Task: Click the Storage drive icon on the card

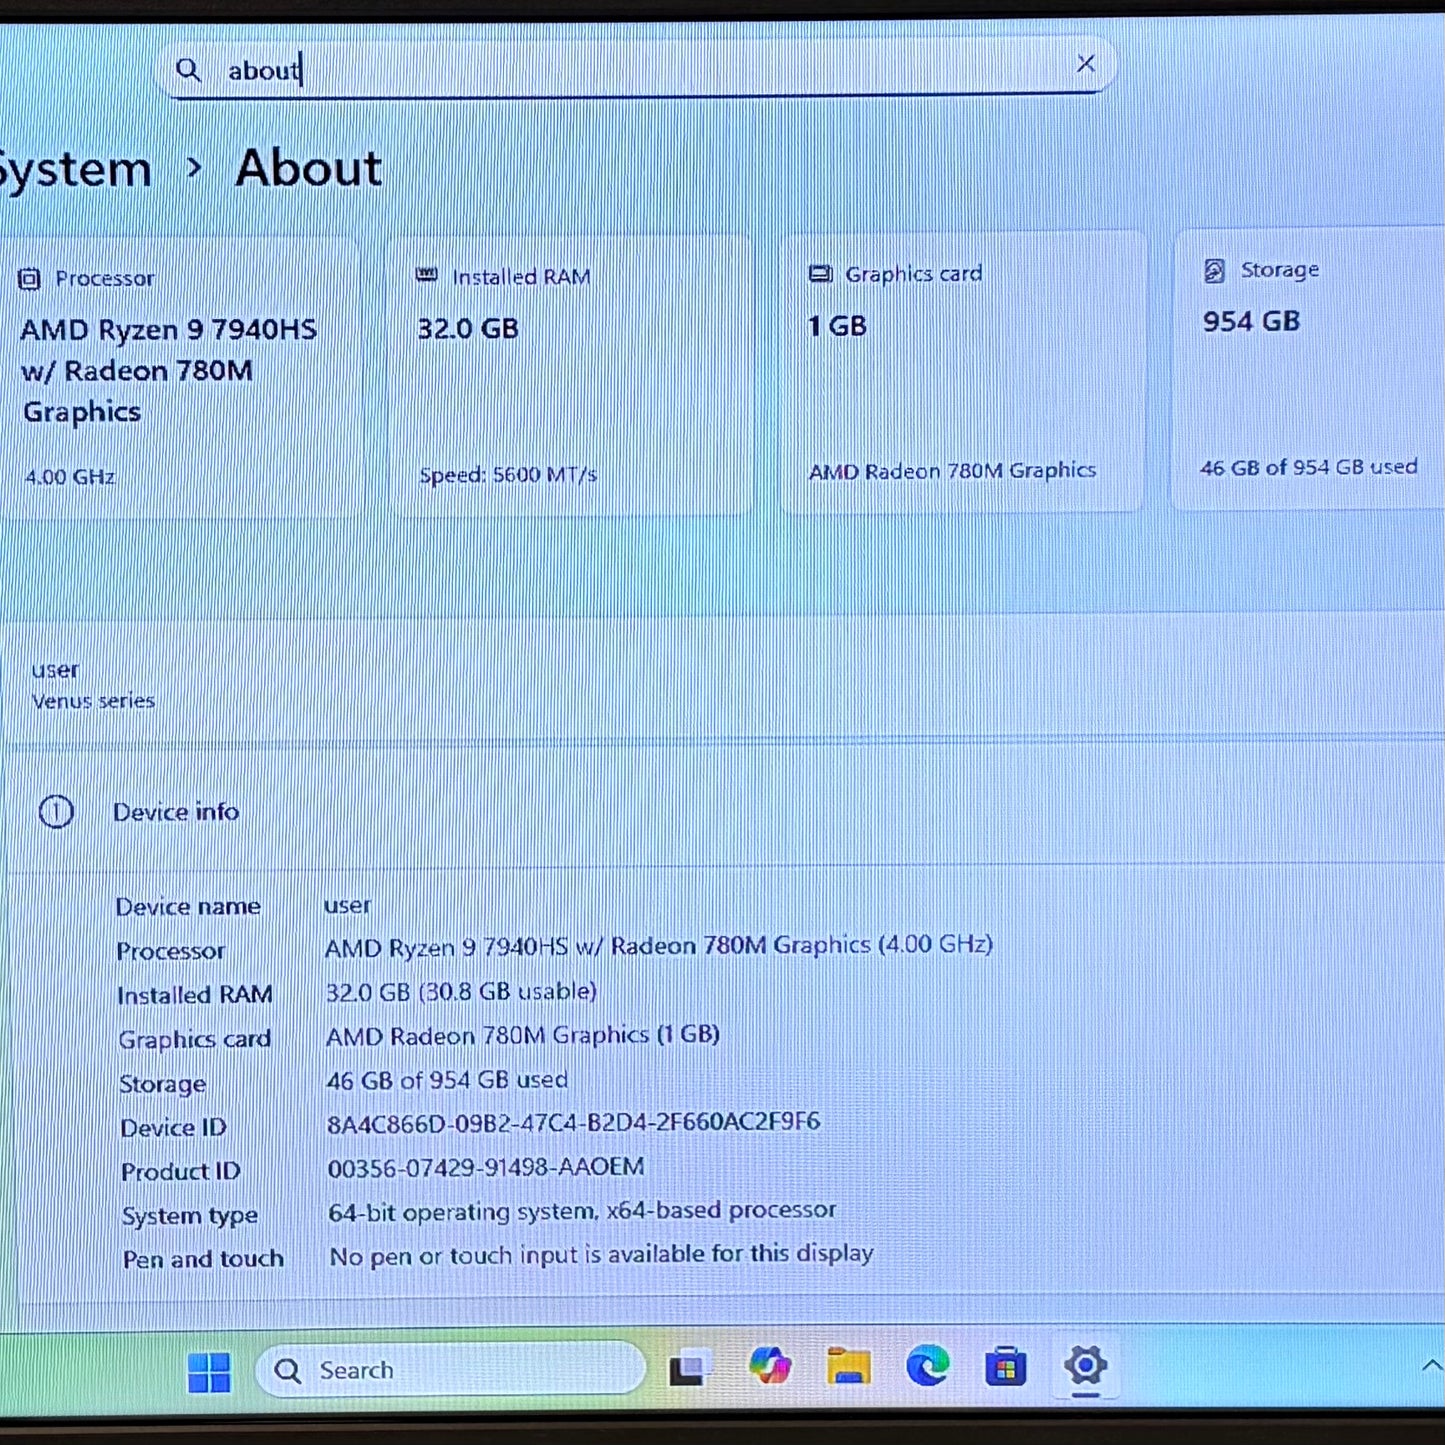Action: [x=1214, y=270]
